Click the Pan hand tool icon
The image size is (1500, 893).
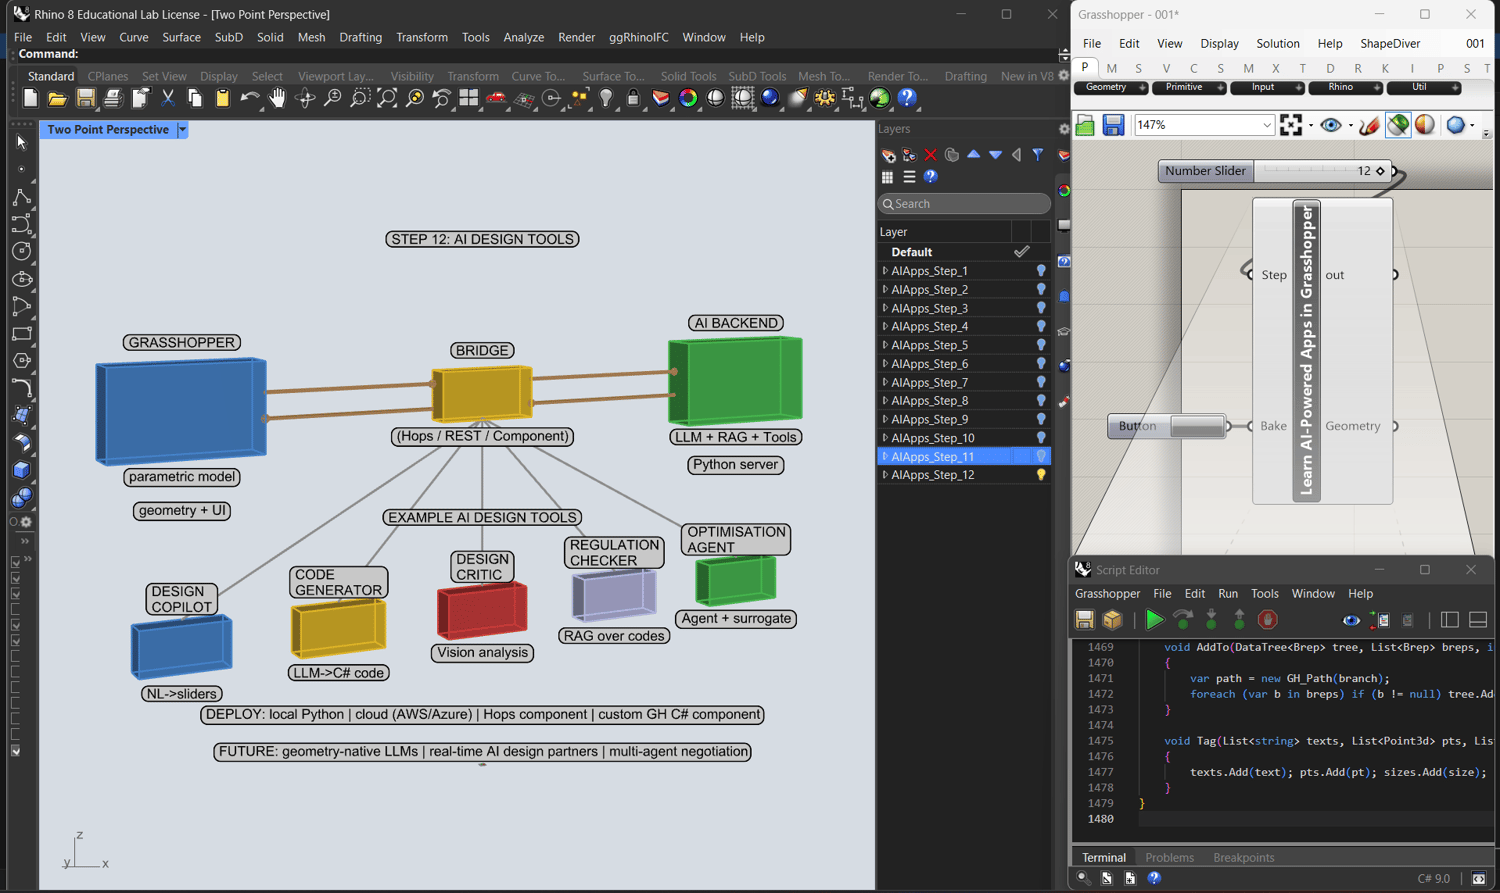pos(277,98)
